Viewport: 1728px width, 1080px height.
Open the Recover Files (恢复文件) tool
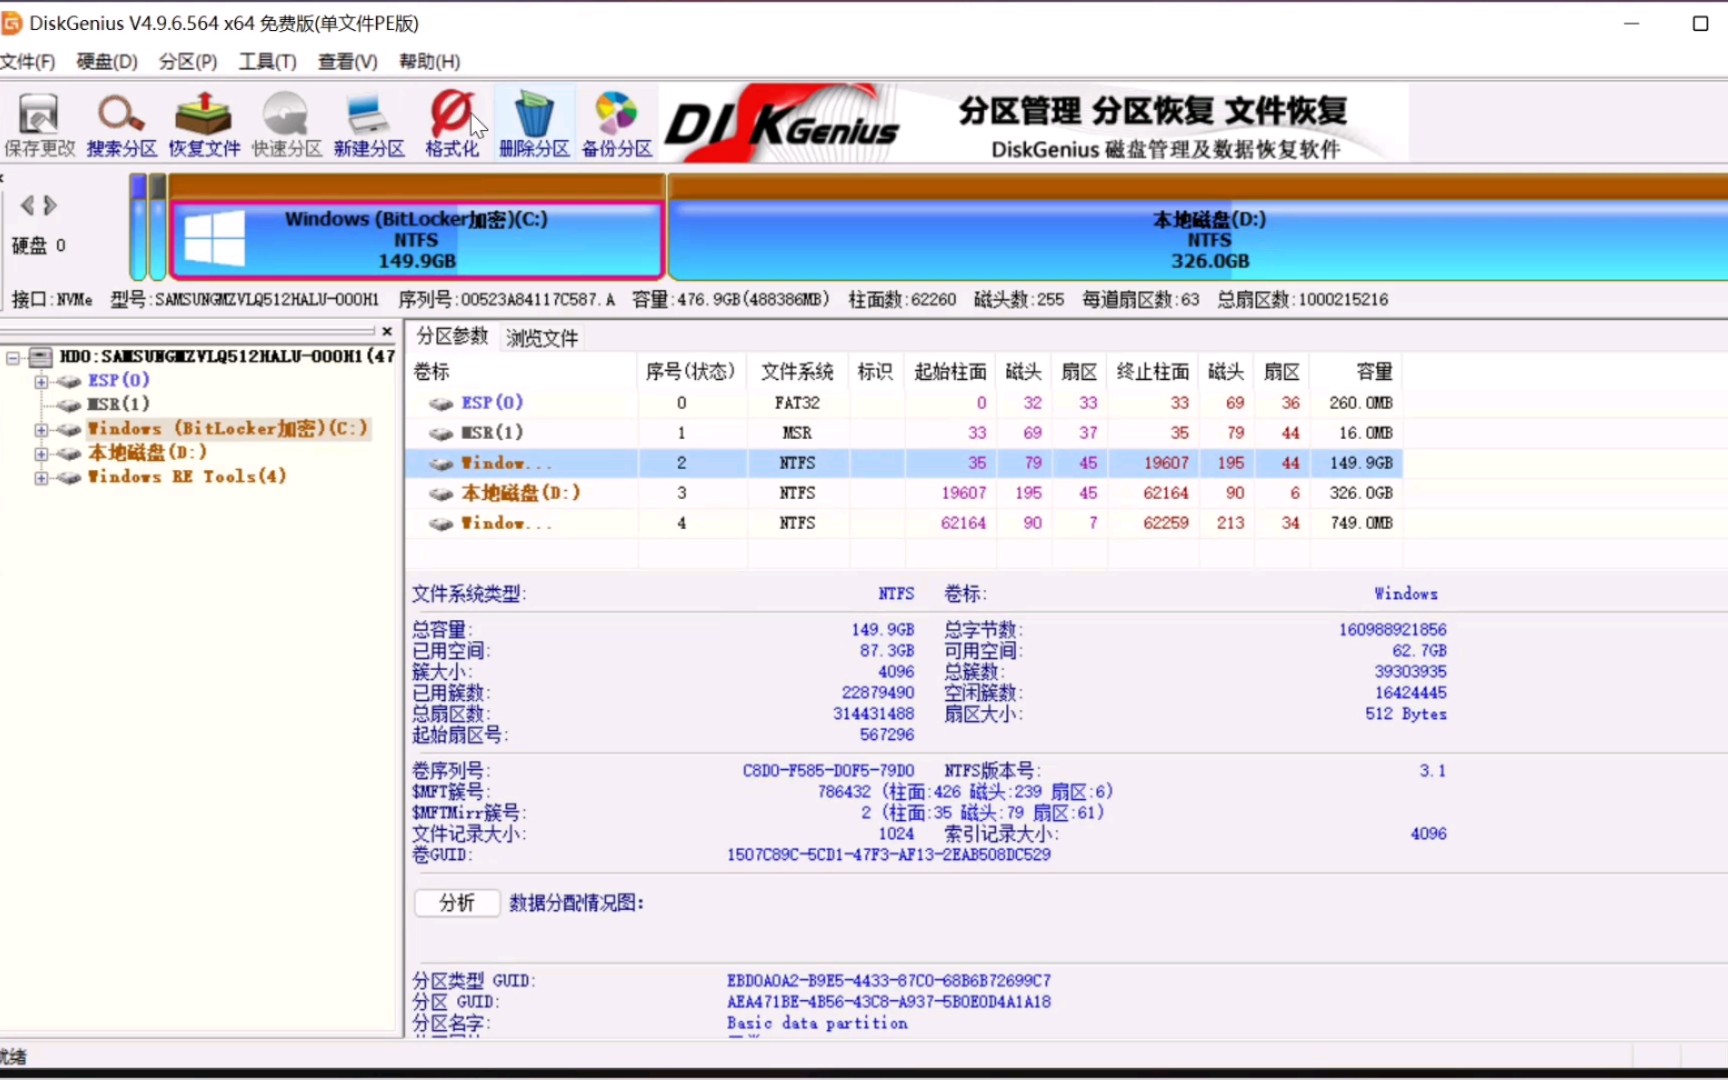click(x=204, y=125)
